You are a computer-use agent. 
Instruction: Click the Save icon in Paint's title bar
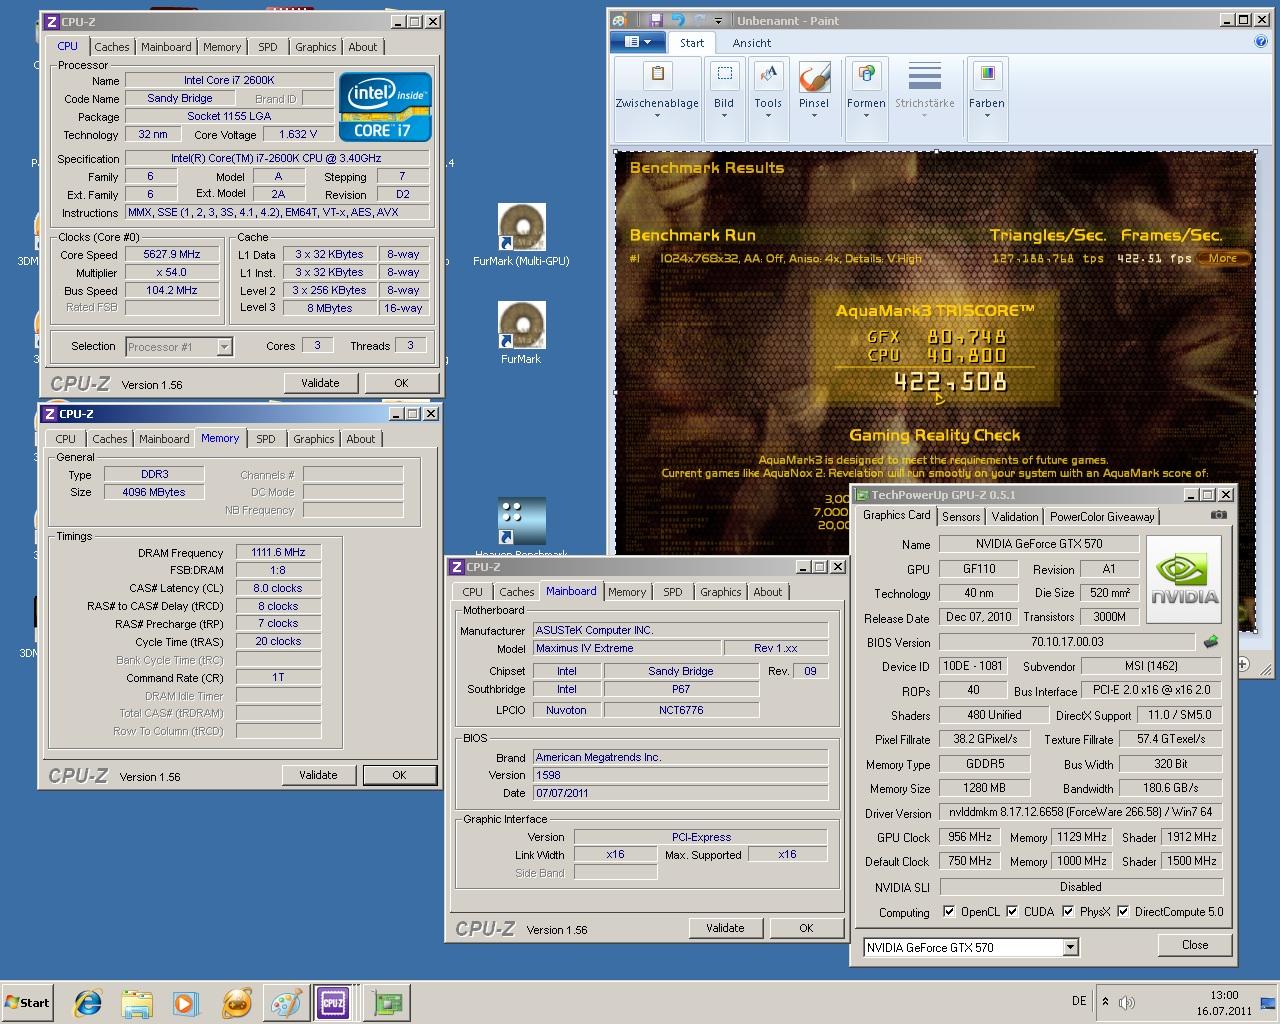[x=656, y=20]
